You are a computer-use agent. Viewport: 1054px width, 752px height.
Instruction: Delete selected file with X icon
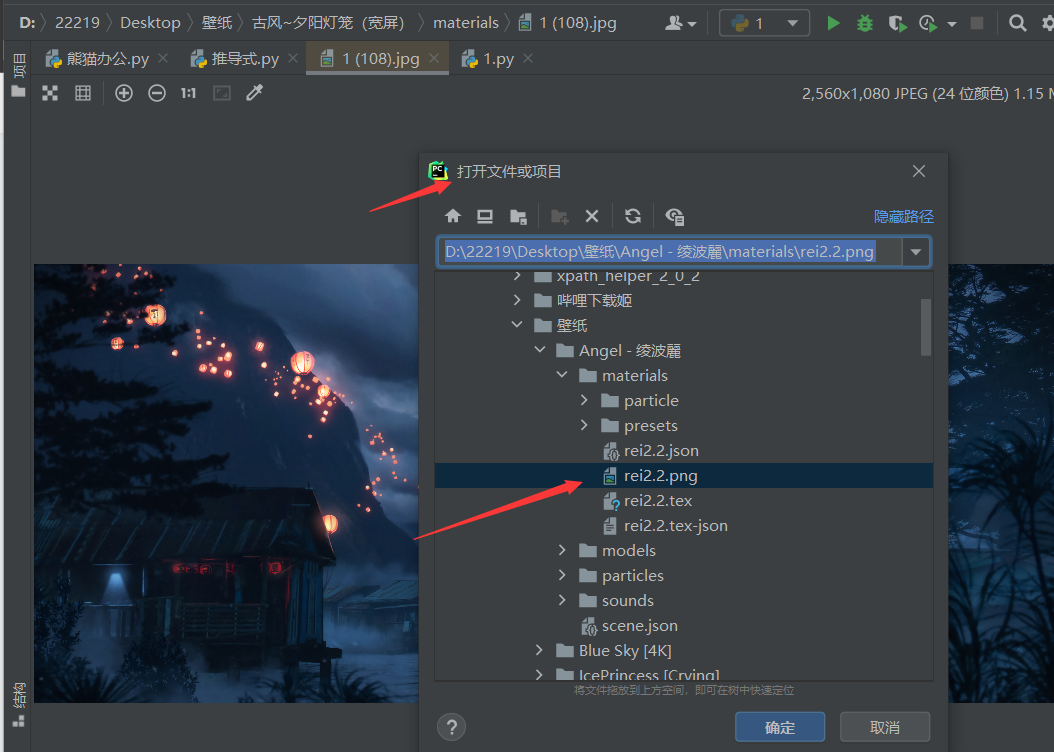coord(592,216)
